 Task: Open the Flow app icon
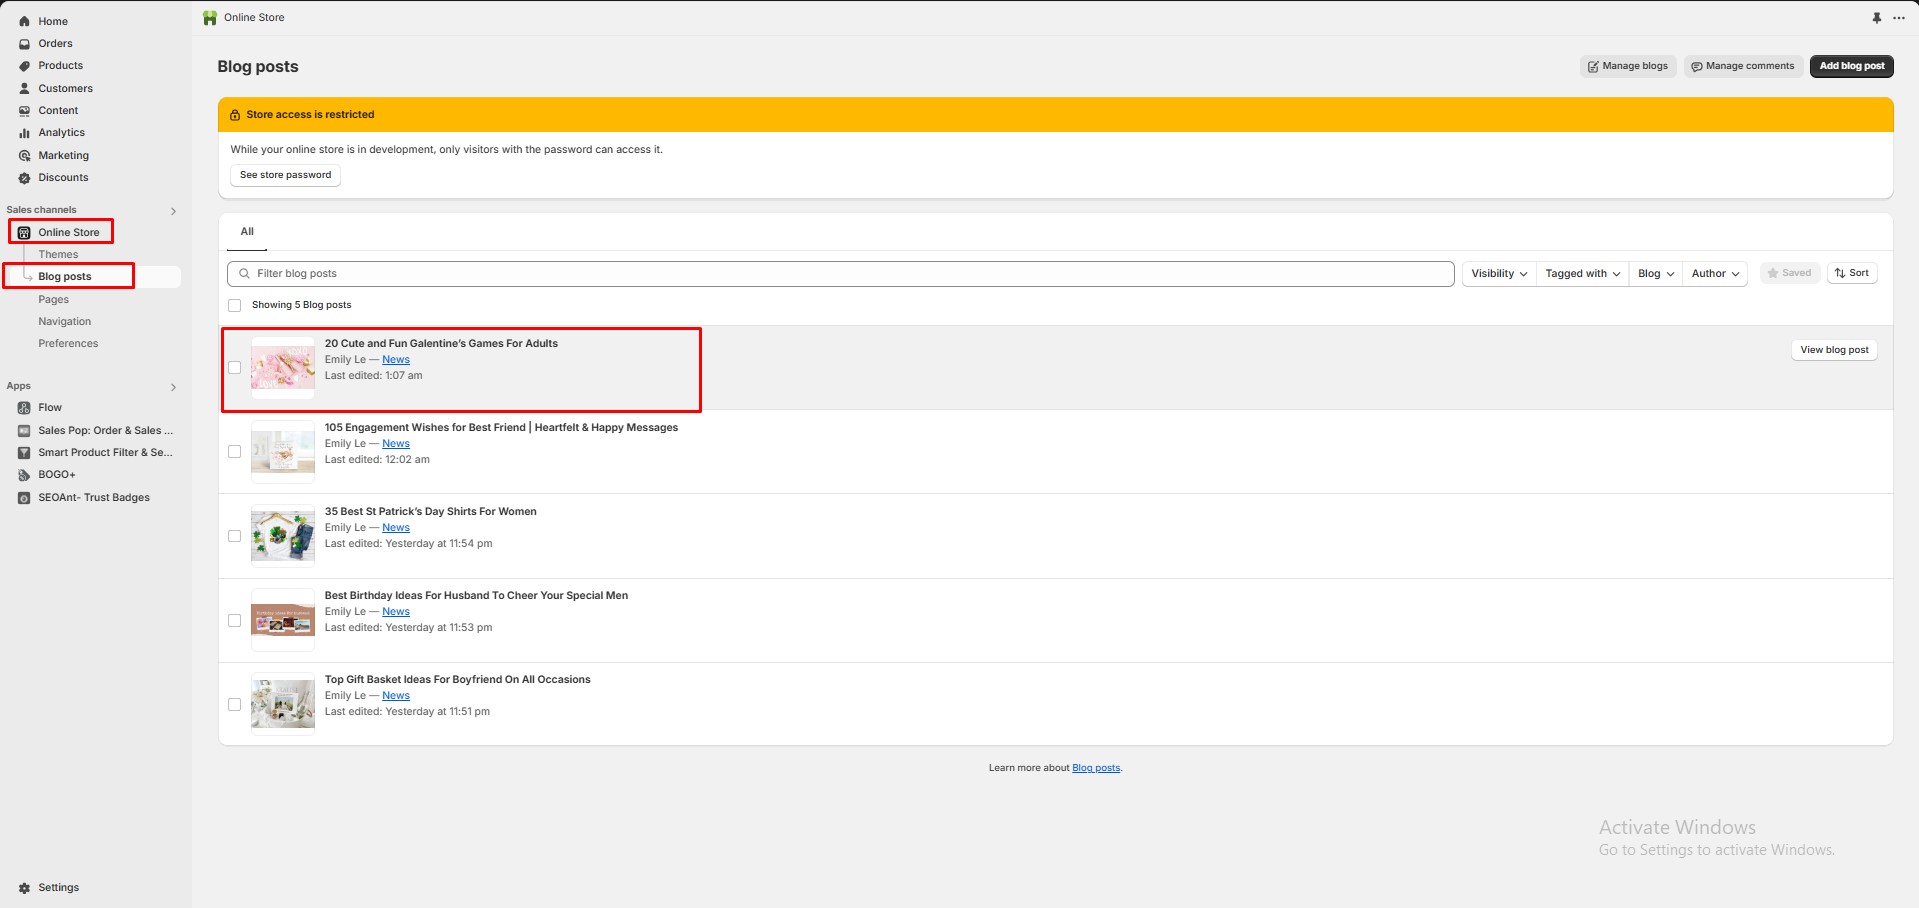pyautogui.click(x=24, y=408)
